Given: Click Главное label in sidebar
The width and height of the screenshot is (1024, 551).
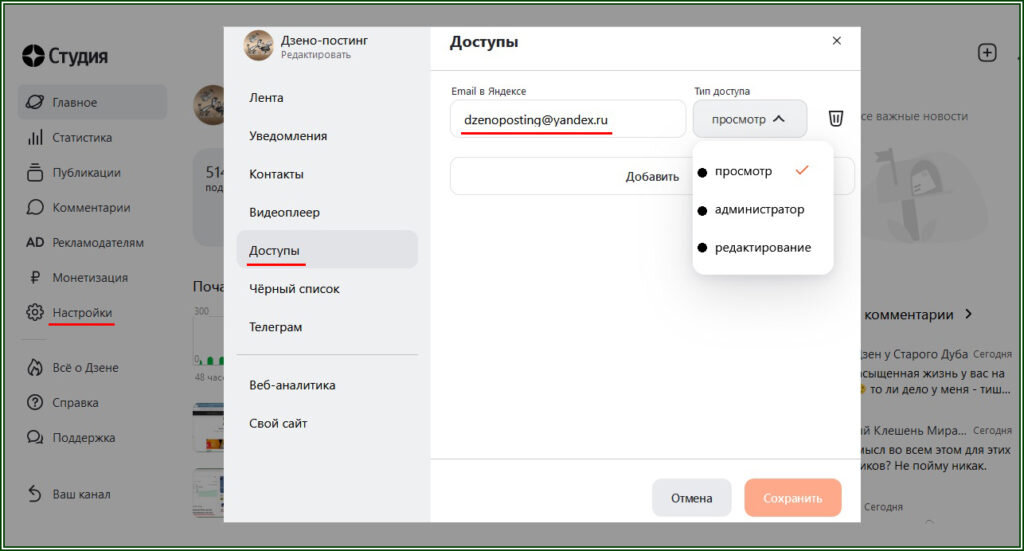Looking at the screenshot, I should (x=74, y=102).
